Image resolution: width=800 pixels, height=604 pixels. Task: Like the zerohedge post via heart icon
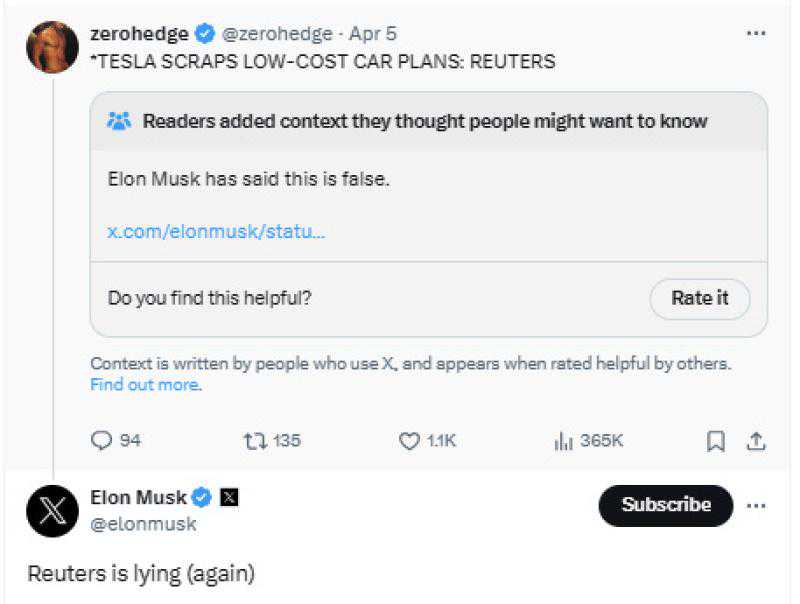408,440
